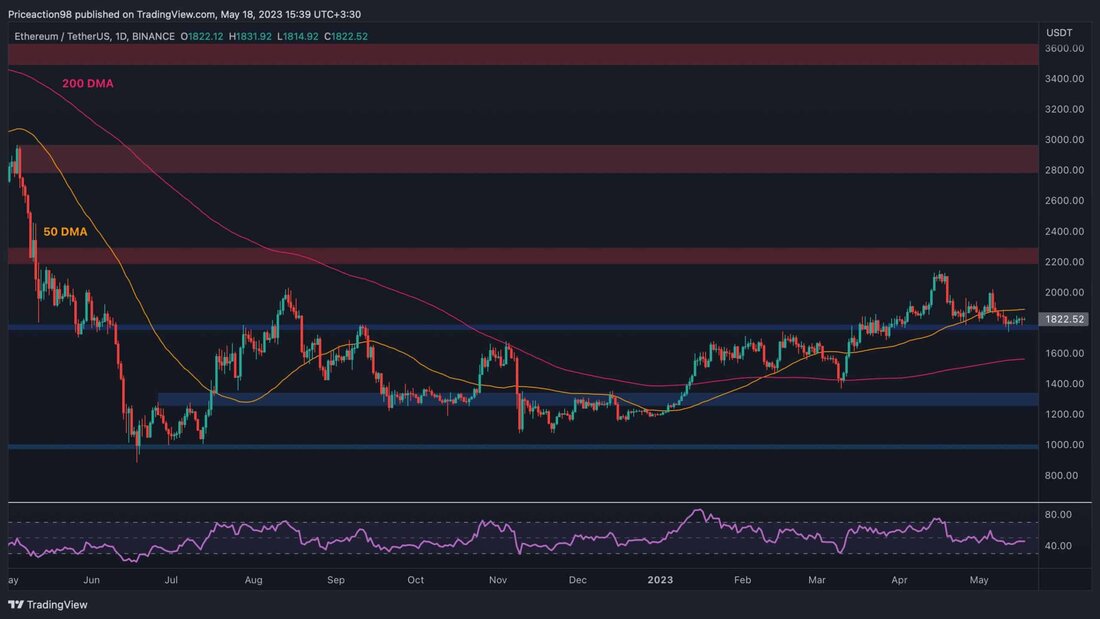Click the May label at right of time axis
This screenshot has width=1100, height=619.
click(x=979, y=580)
